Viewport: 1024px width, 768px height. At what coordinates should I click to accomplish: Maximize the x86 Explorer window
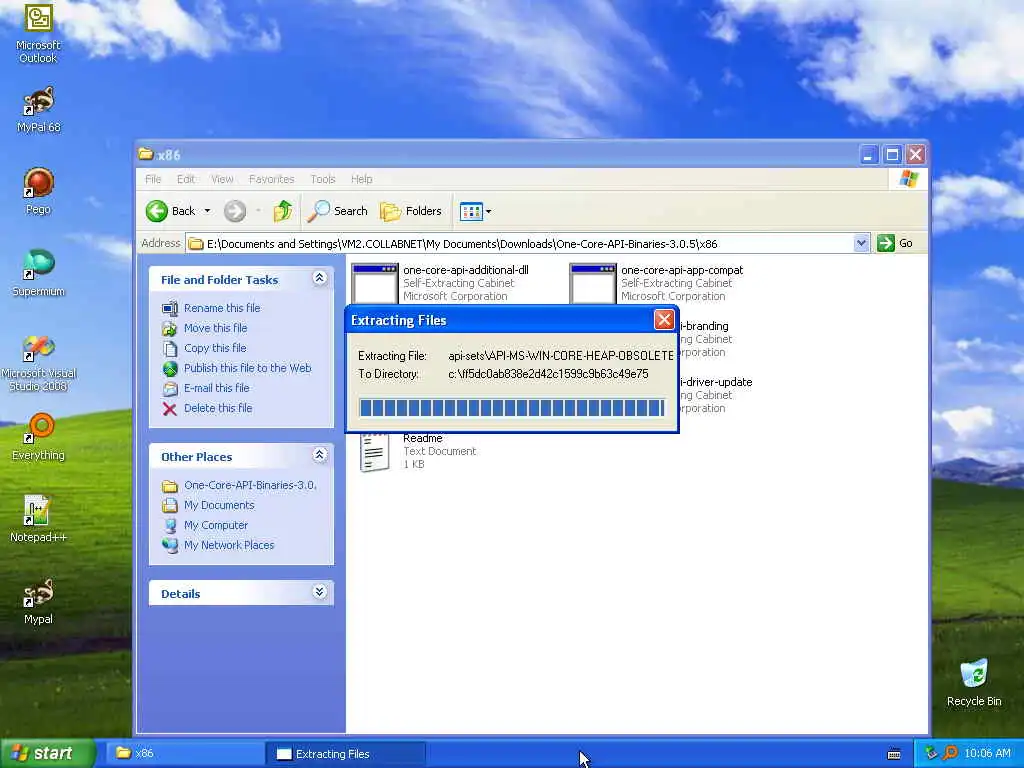pyautogui.click(x=892, y=155)
